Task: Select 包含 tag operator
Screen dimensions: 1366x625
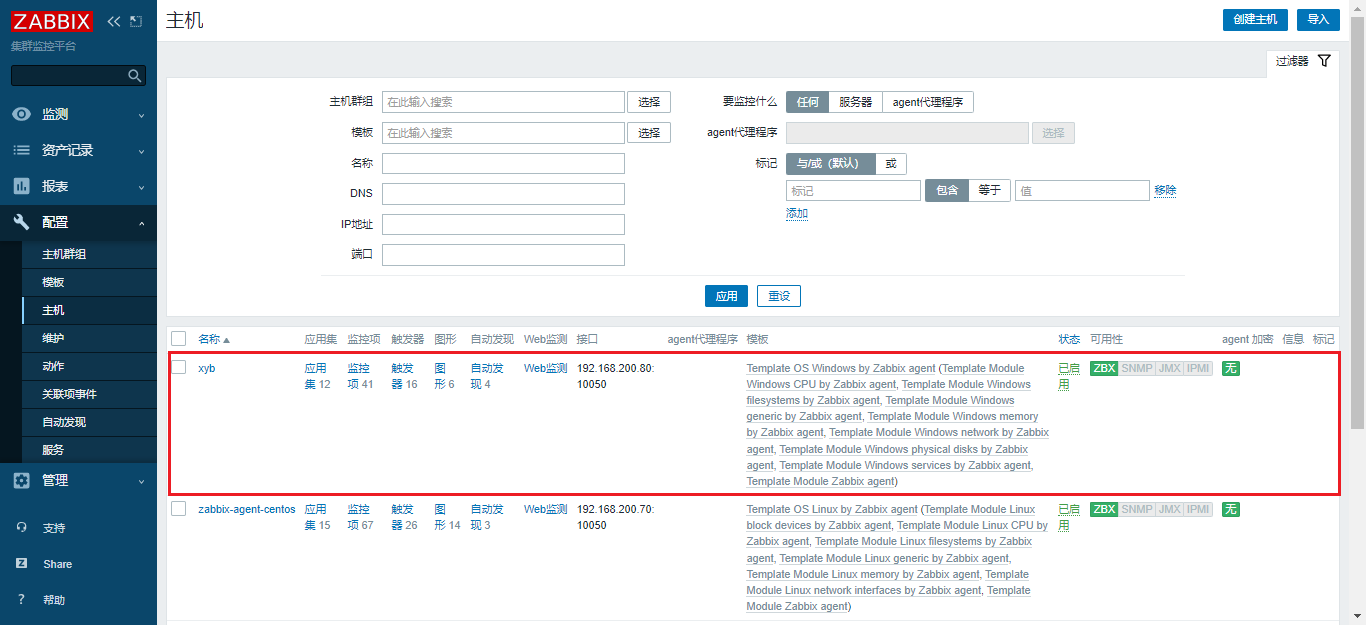Action: coord(947,190)
